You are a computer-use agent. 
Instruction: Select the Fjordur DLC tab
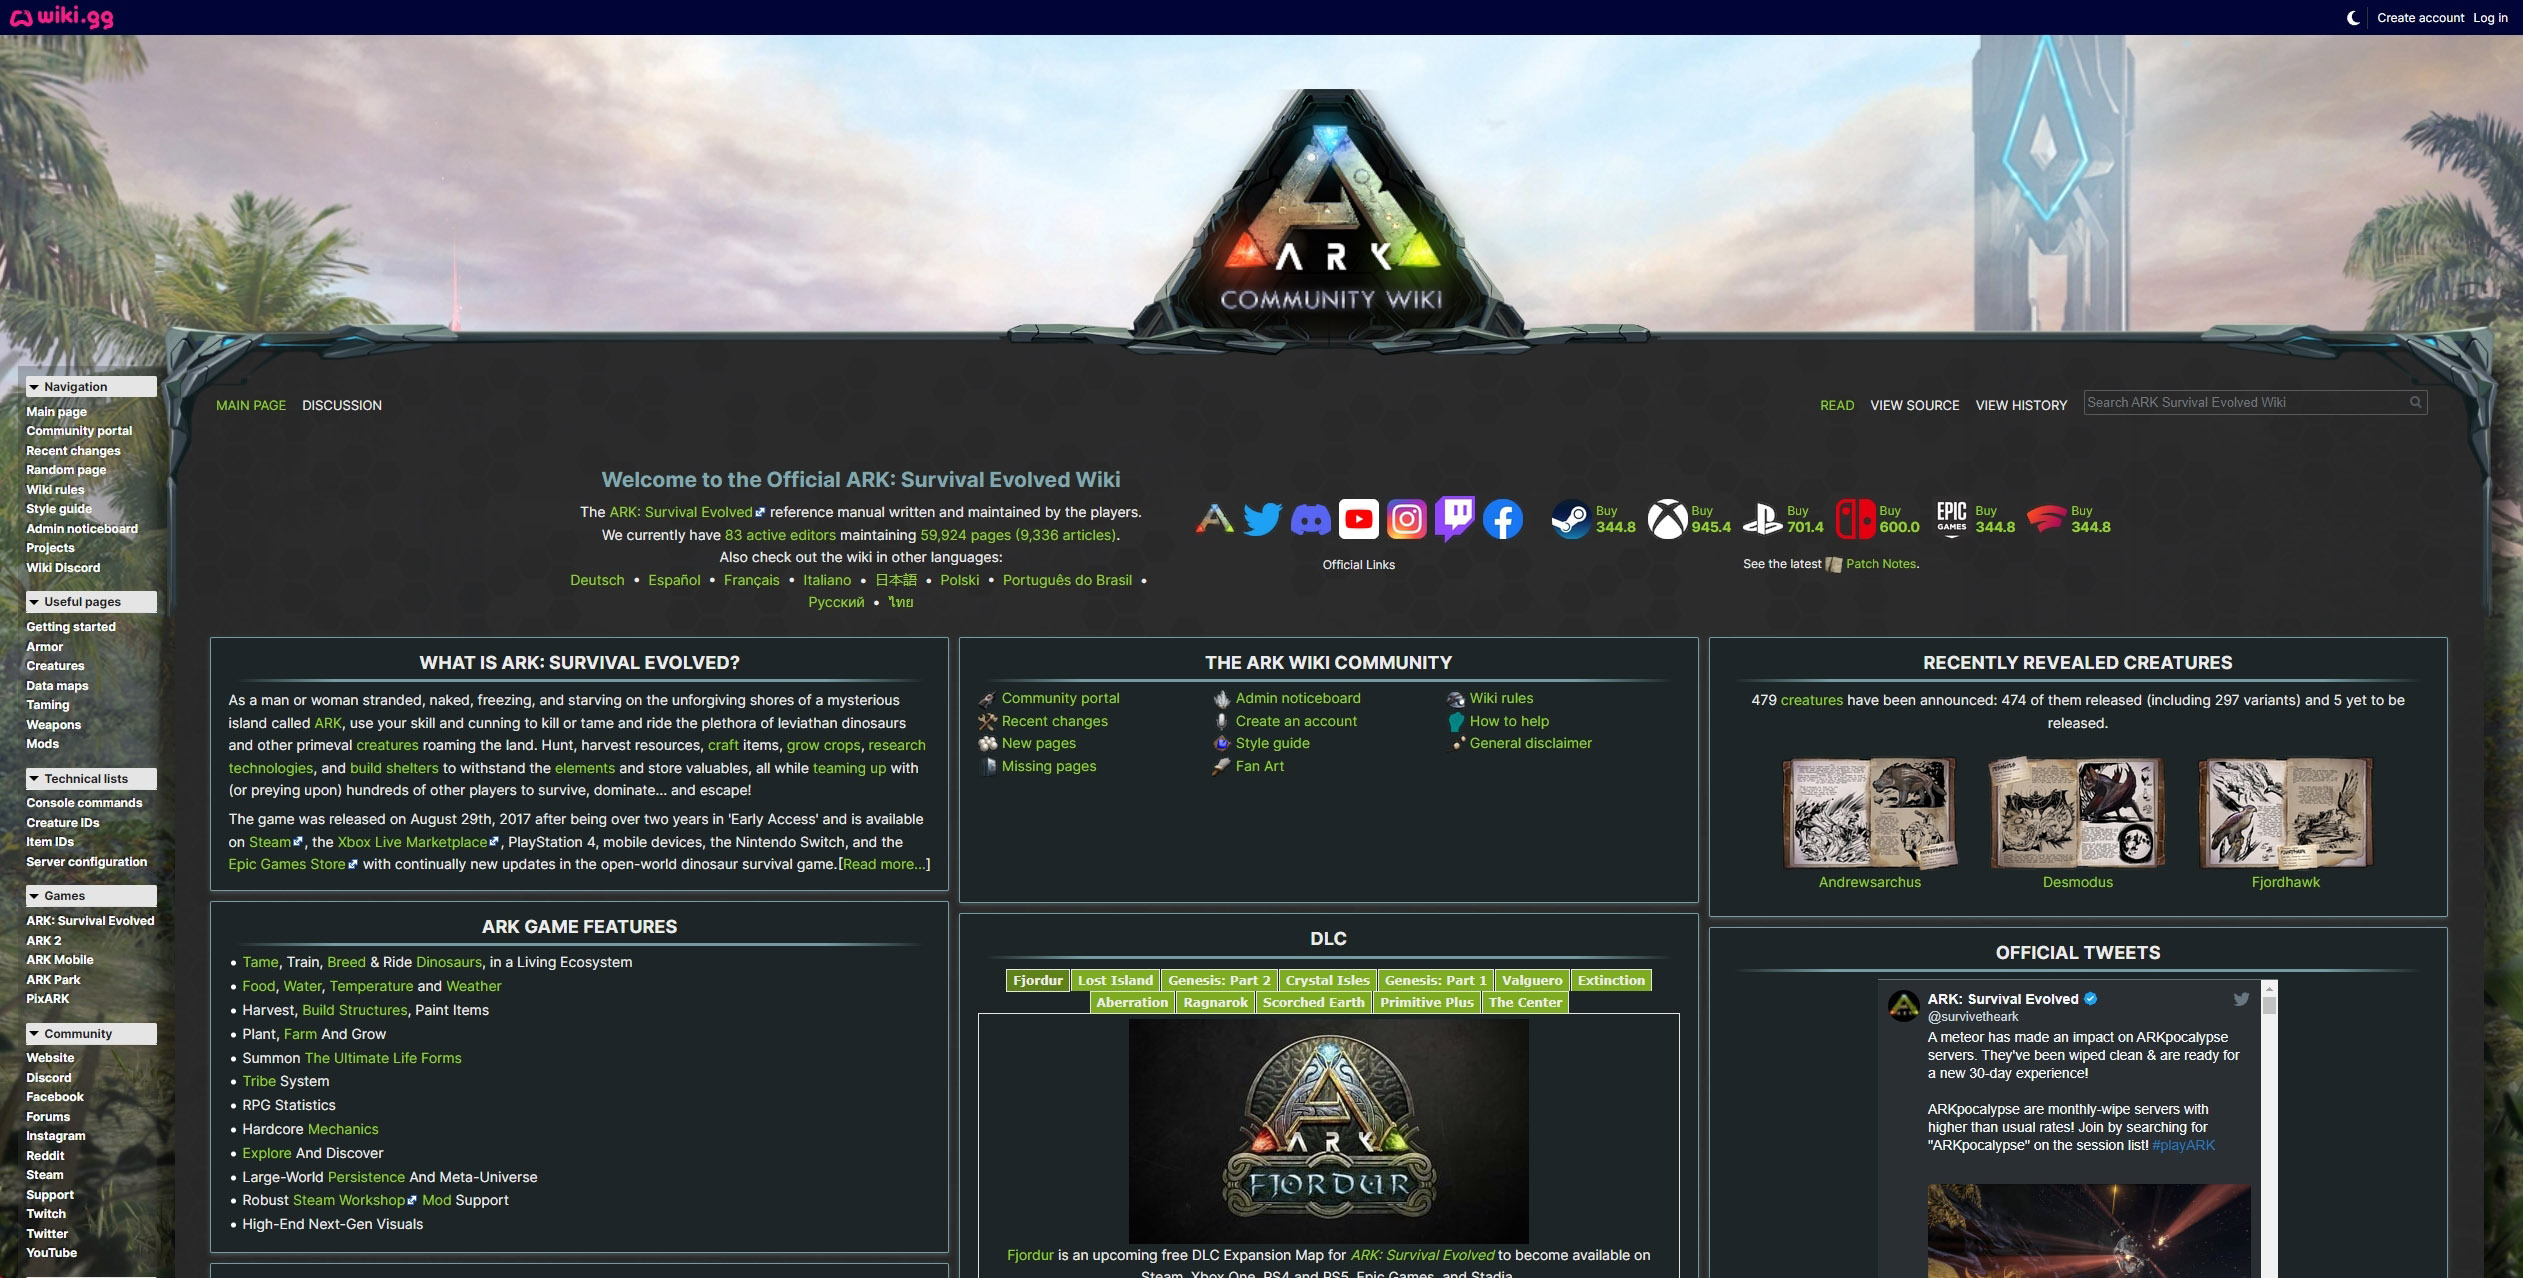[1037, 980]
